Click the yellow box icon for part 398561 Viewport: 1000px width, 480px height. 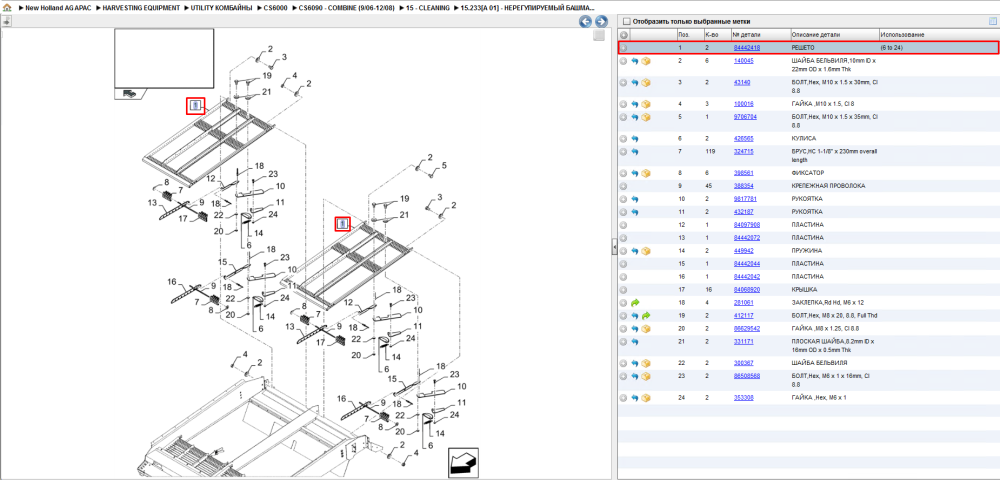click(645, 173)
